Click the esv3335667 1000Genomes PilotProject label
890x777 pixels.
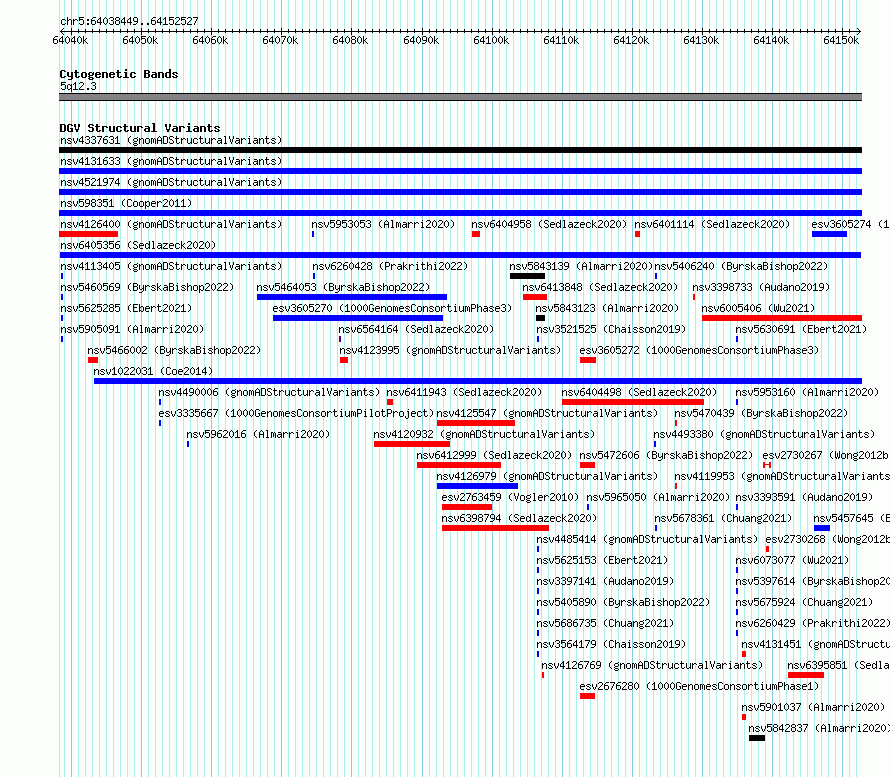tap(296, 413)
